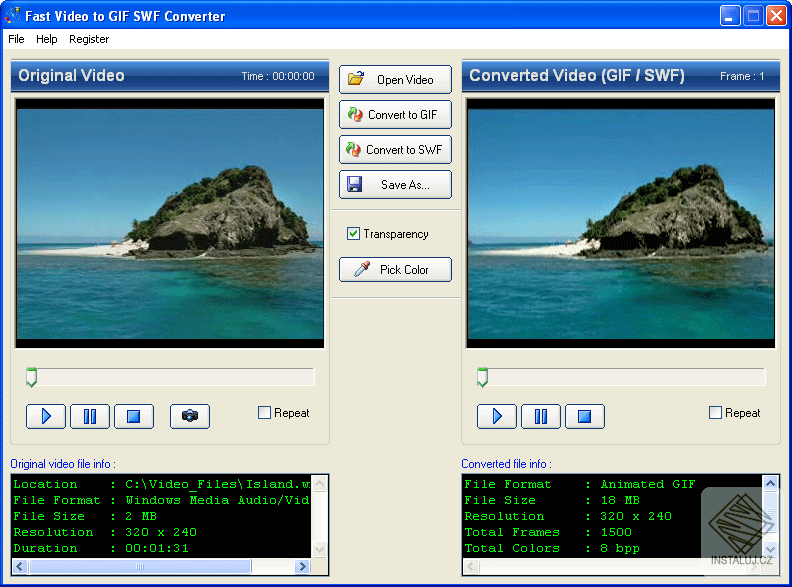Click the Duration 00:01:31 row
This screenshot has height=587, width=792.
[101, 548]
